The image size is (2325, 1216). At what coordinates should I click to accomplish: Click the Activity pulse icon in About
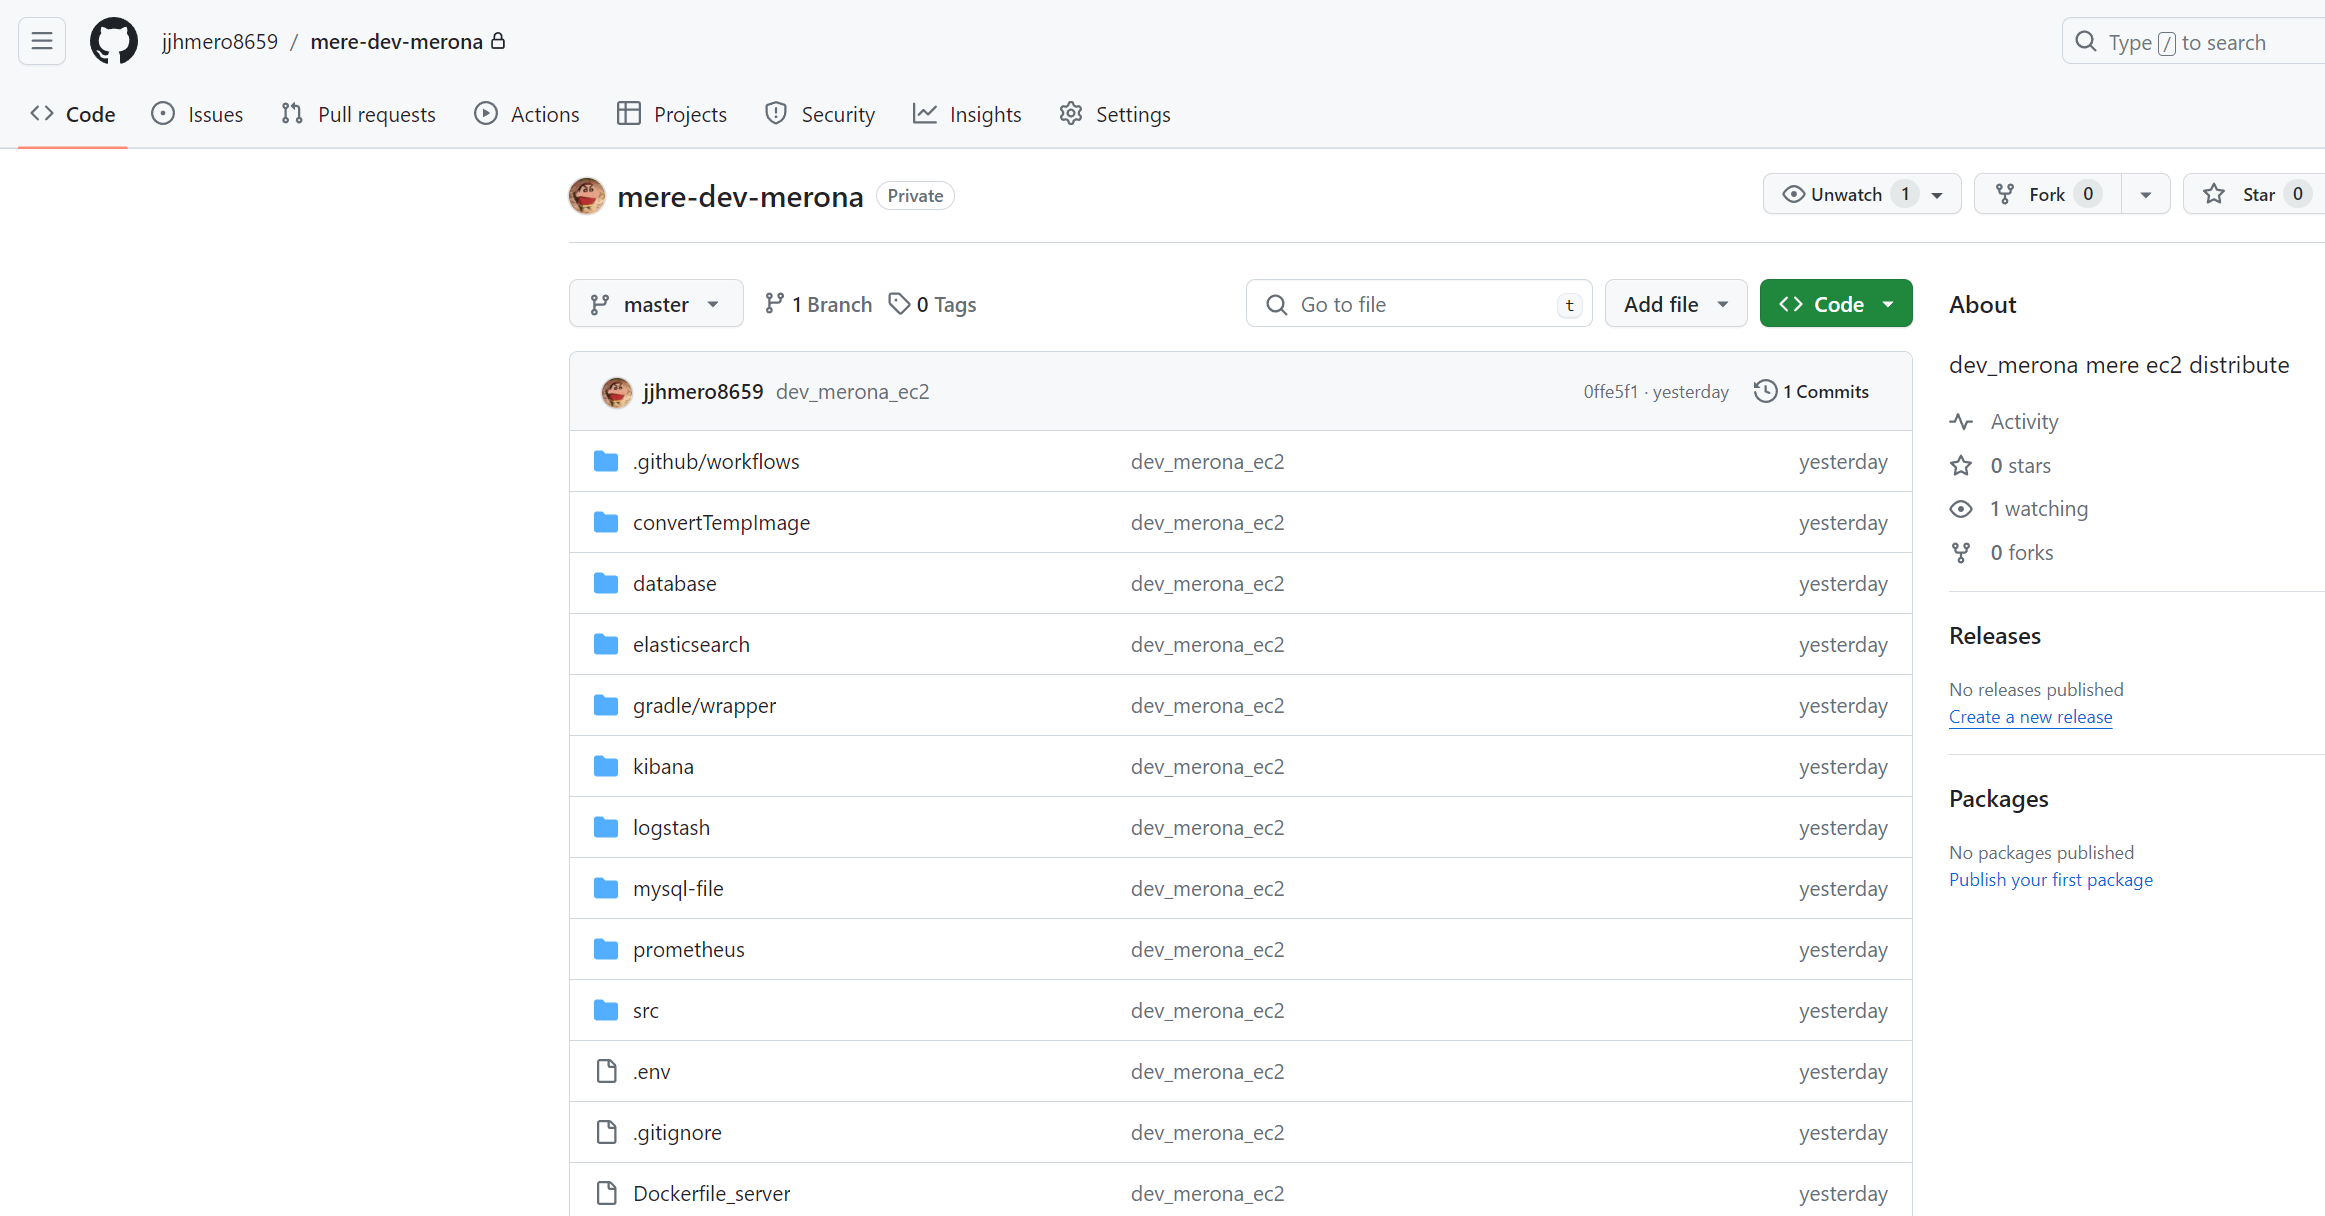[1961, 422]
